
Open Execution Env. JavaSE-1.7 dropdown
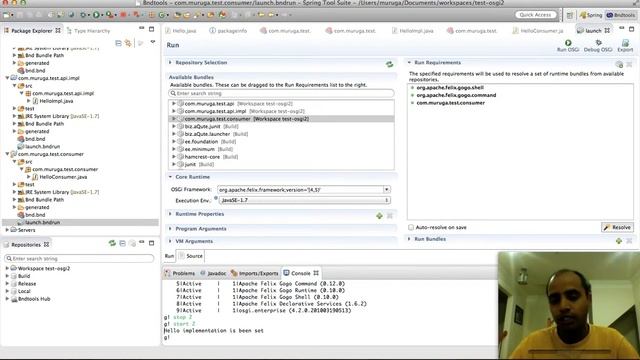click(305, 200)
